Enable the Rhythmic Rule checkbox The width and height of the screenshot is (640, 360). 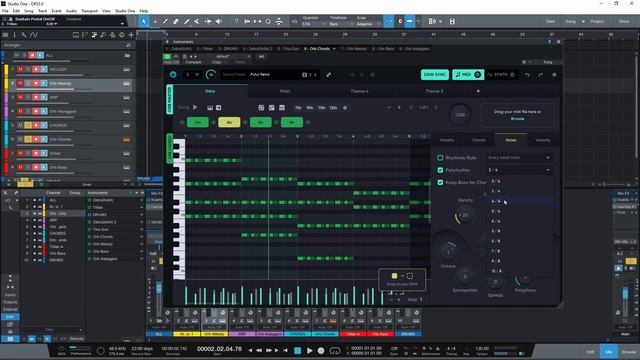(440, 158)
